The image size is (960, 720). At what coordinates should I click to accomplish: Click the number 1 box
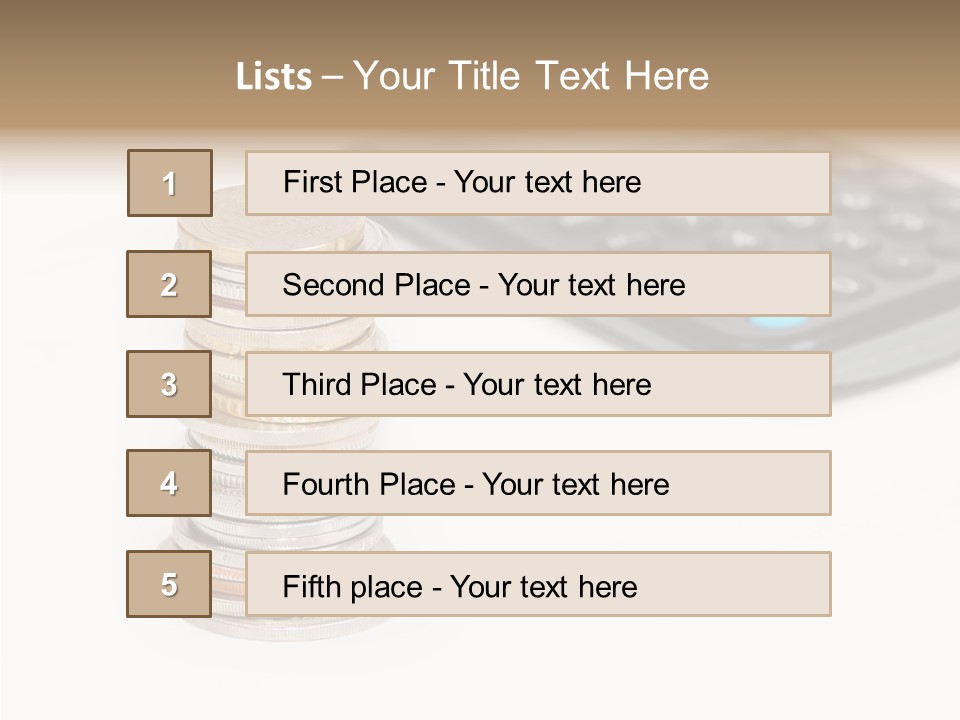170,183
